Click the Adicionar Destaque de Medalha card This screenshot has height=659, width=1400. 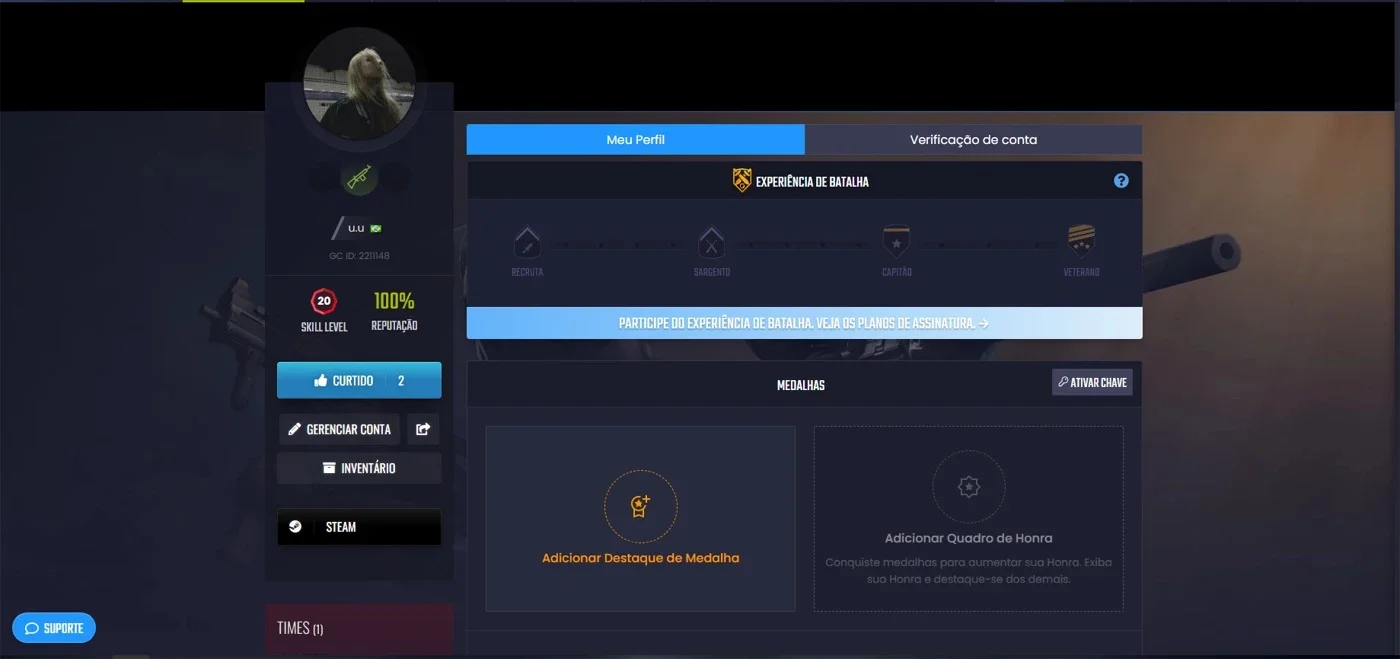tap(641, 519)
